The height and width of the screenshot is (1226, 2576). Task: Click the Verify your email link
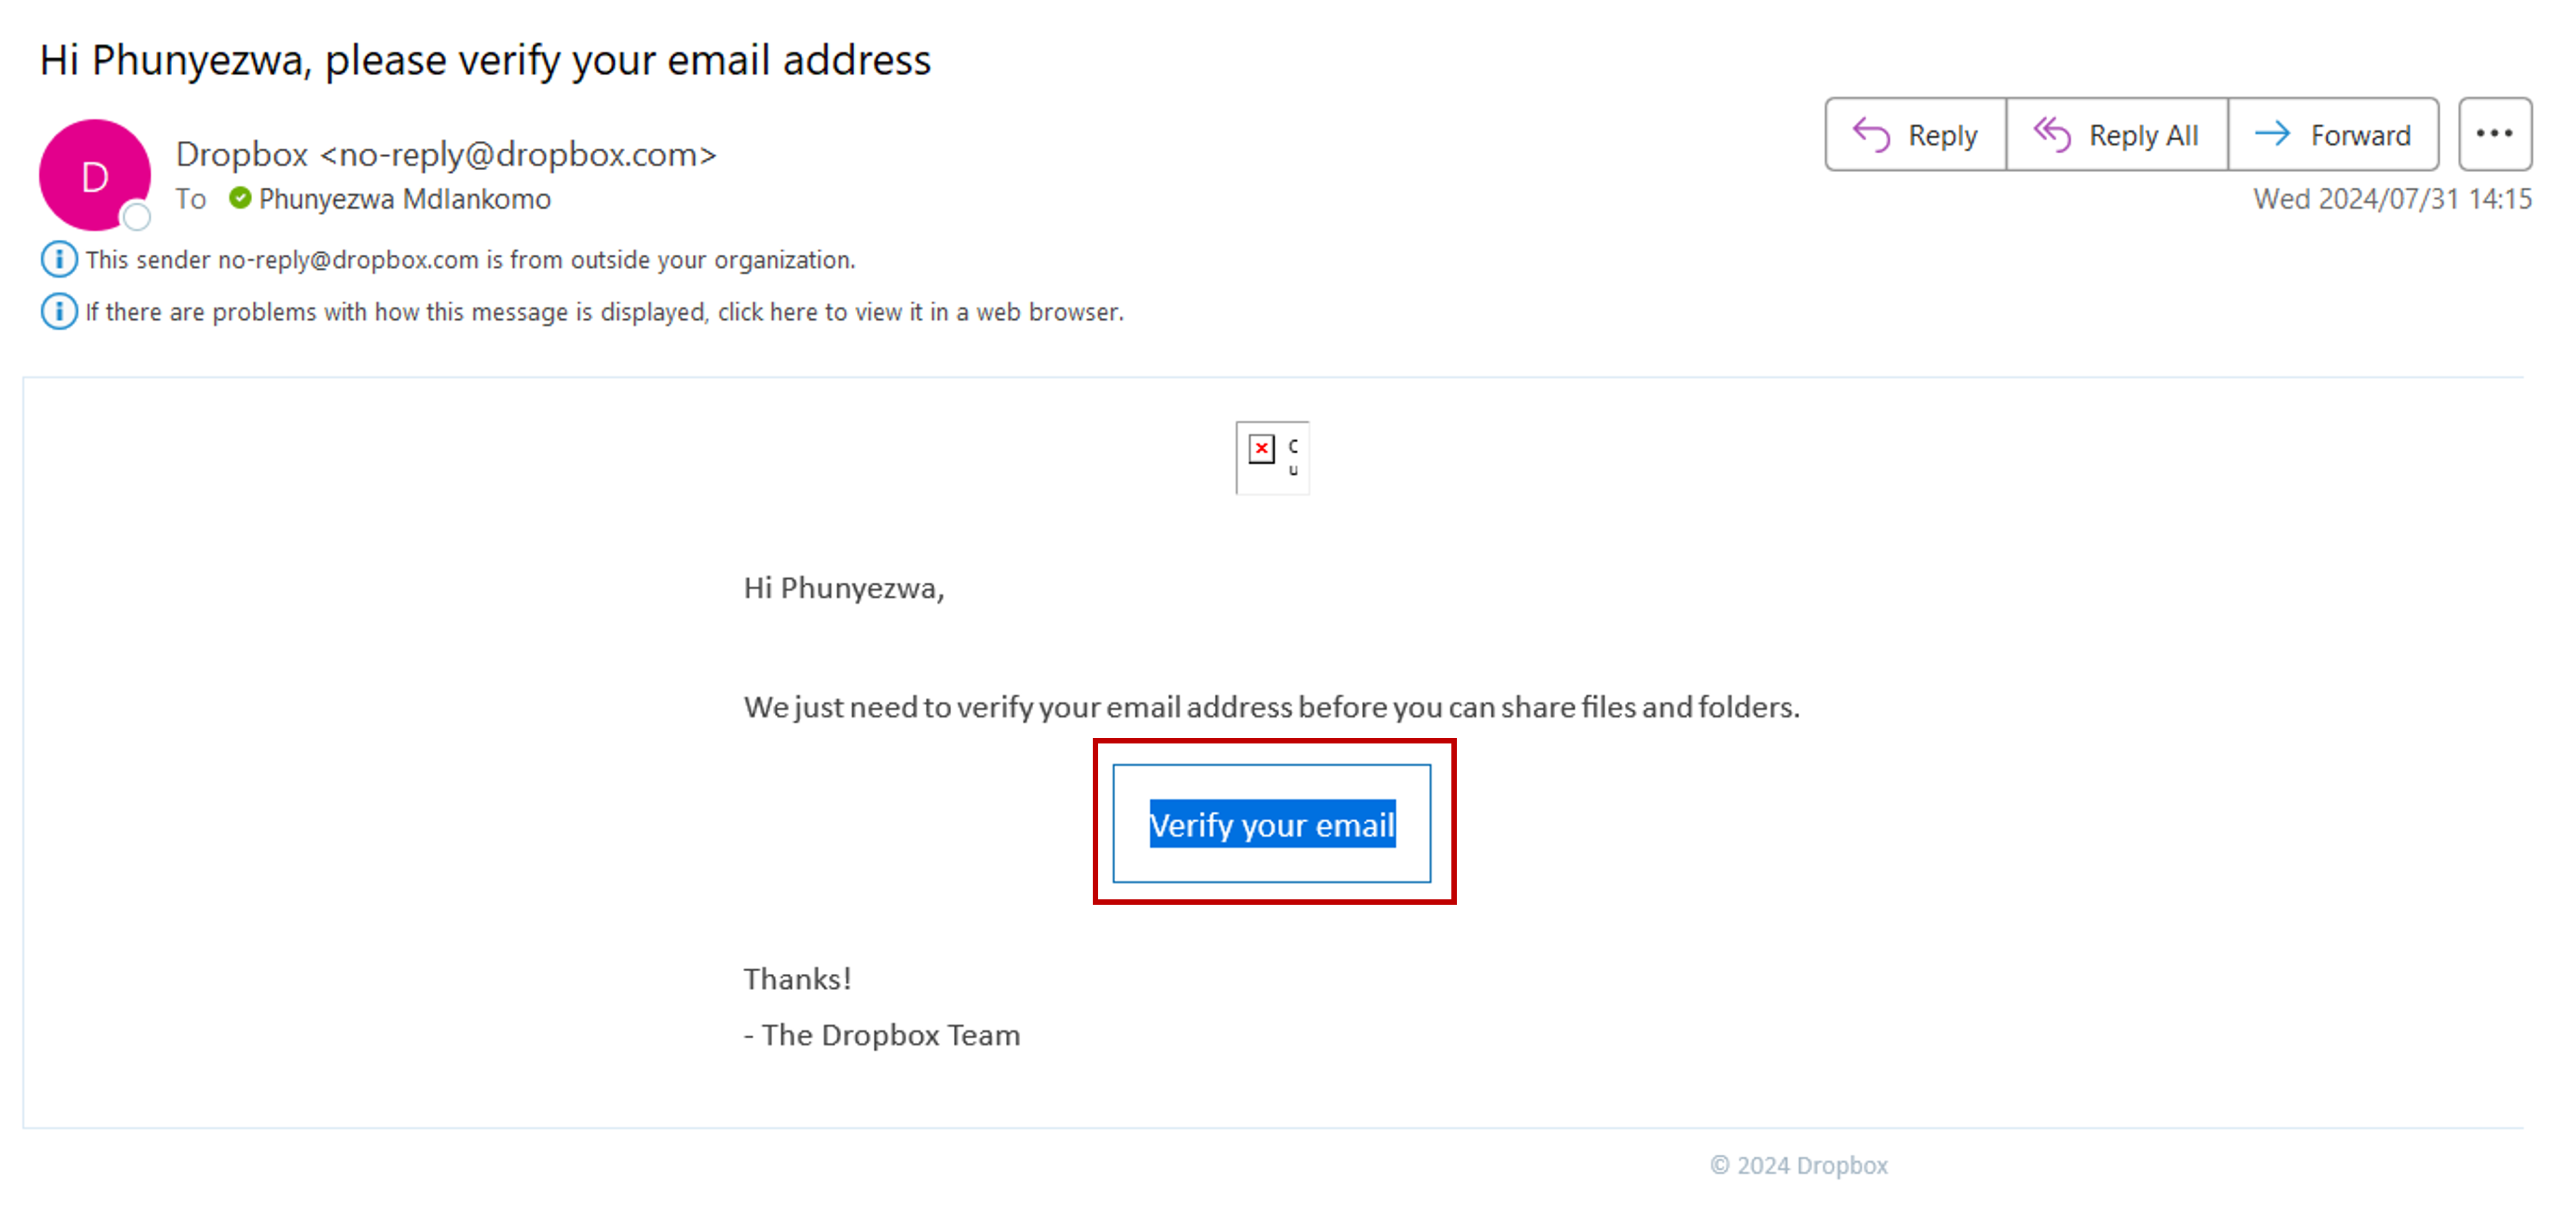(x=1272, y=825)
